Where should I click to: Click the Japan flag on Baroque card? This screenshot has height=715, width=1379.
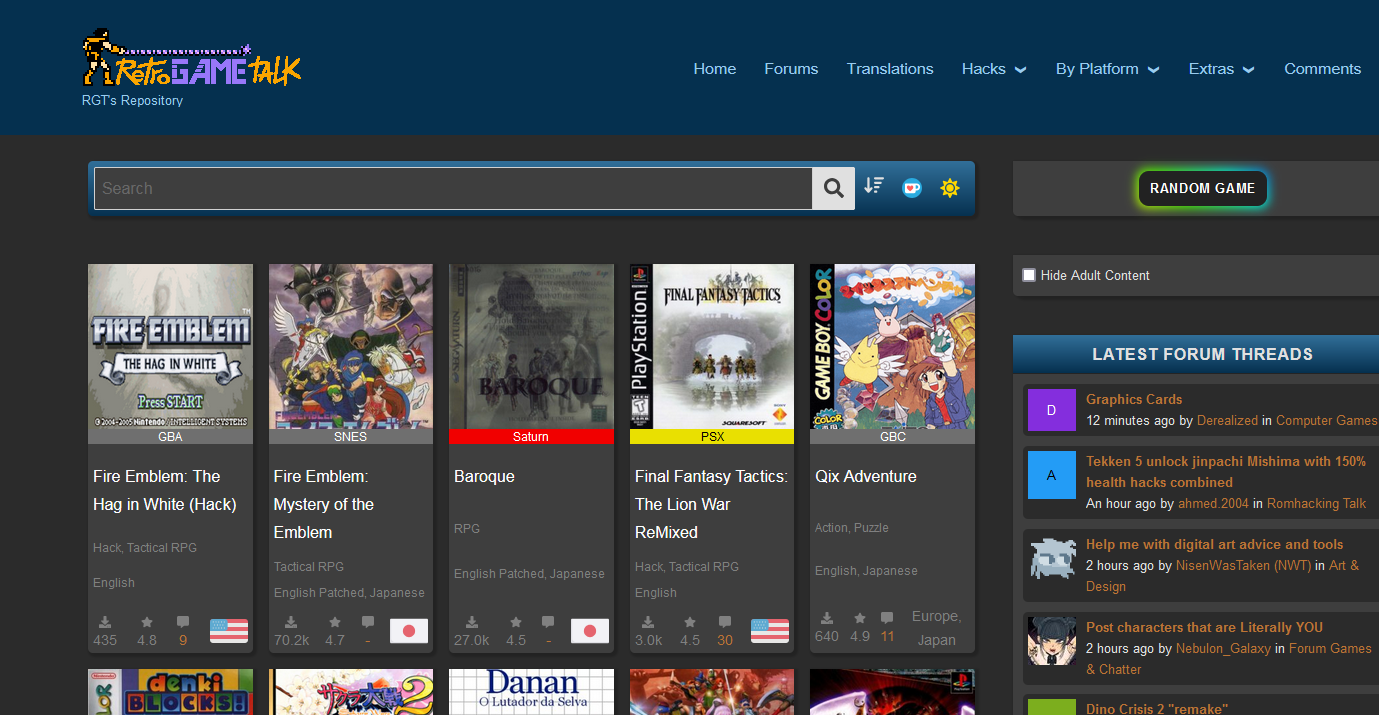click(590, 631)
